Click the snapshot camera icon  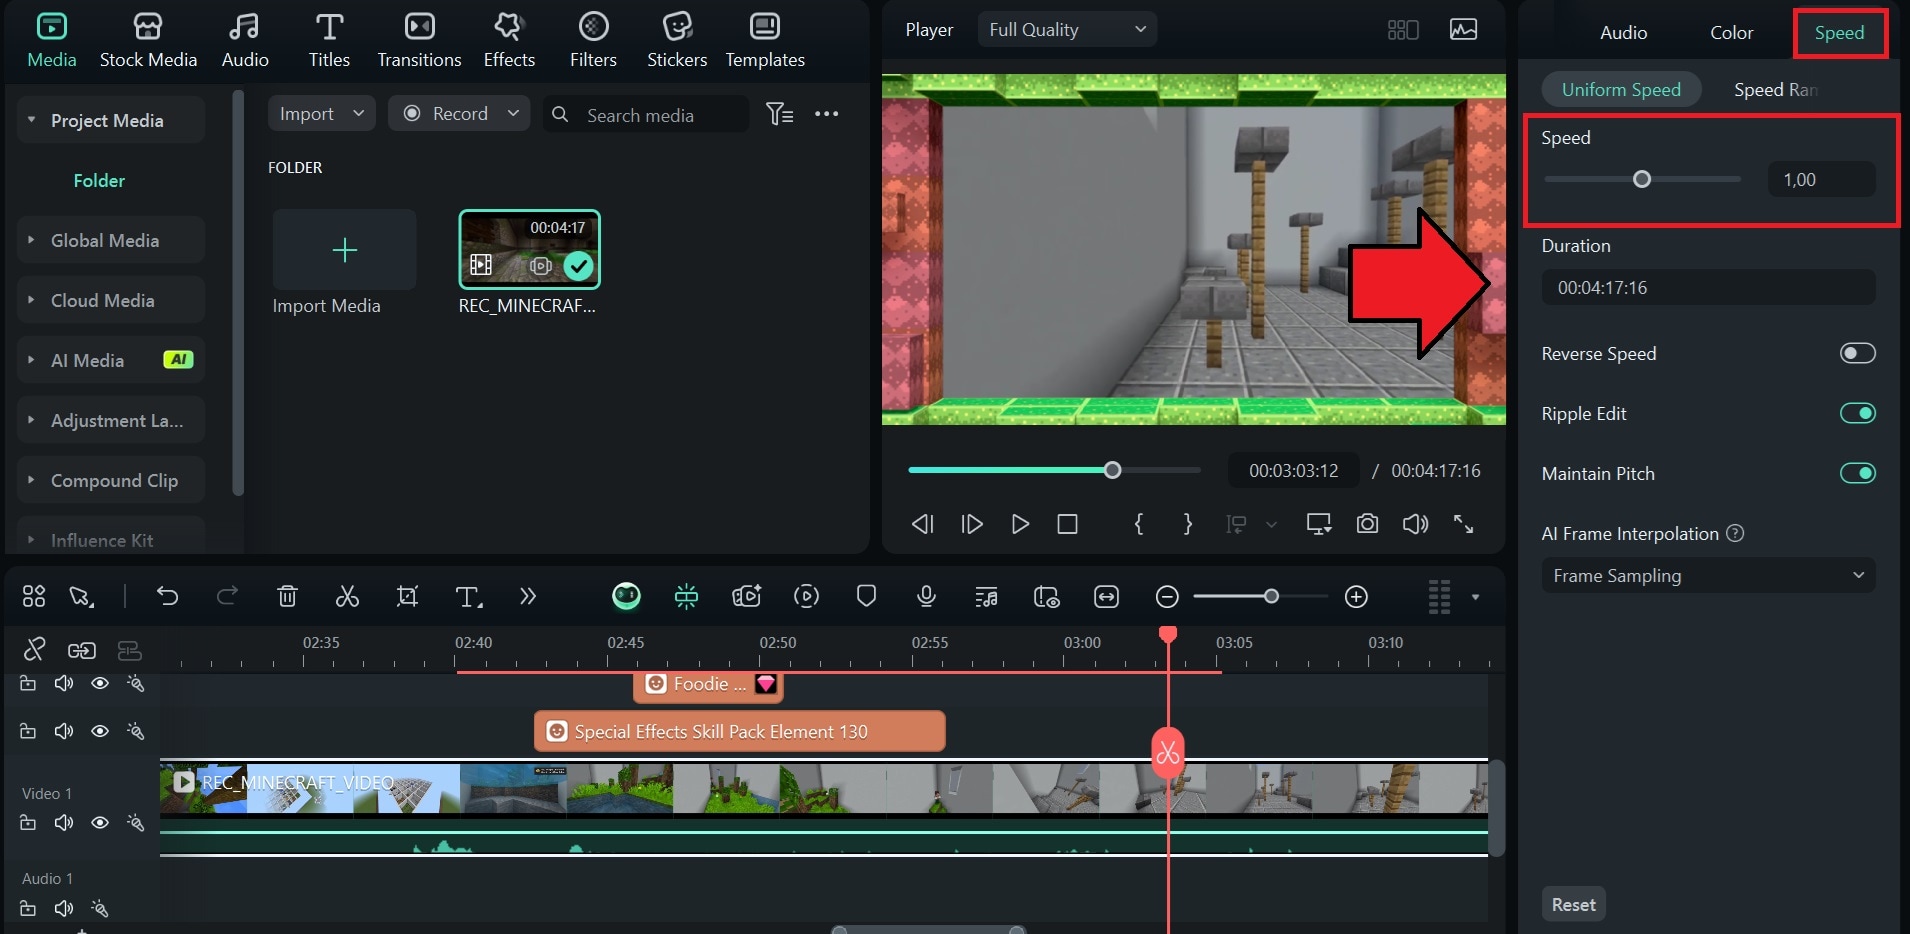point(1367,524)
